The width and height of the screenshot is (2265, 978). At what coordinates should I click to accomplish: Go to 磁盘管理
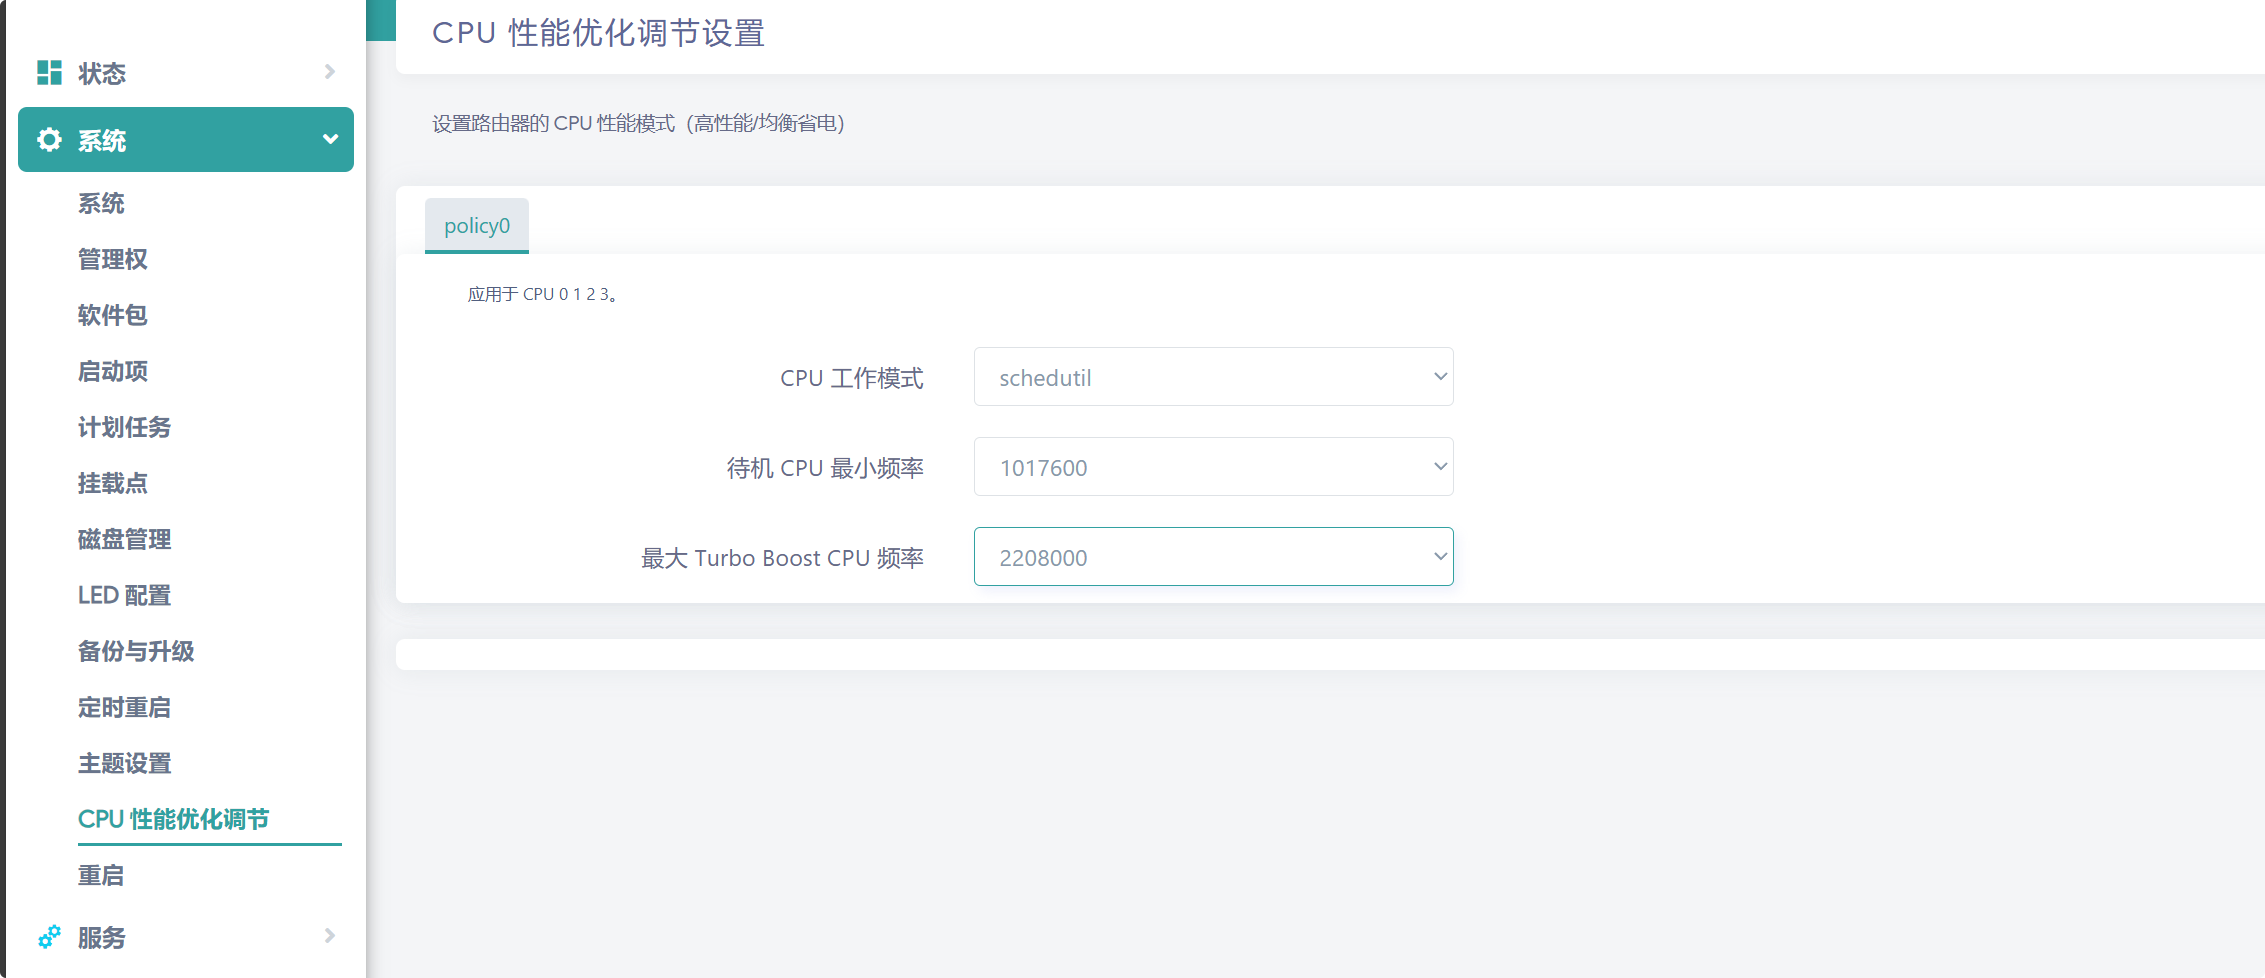(124, 540)
